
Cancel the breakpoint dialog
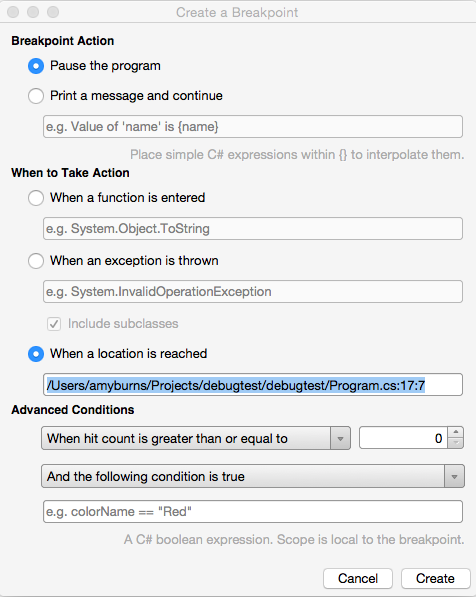point(358,578)
